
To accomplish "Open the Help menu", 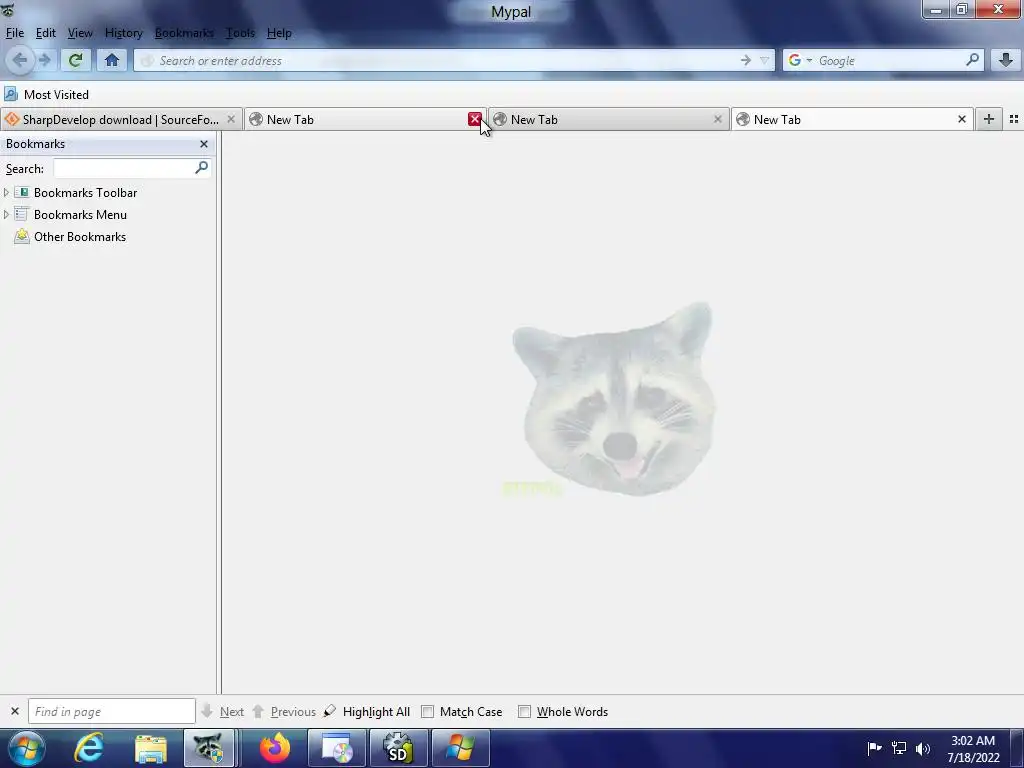I will click(x=279, y=33).
